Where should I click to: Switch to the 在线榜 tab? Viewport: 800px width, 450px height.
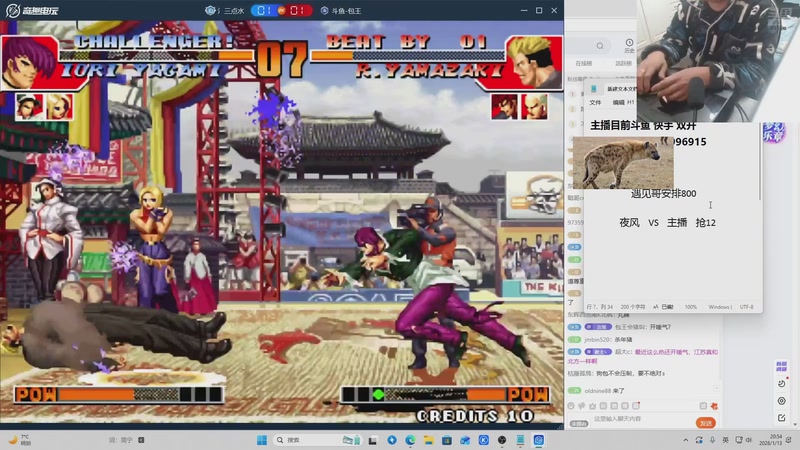584,63
